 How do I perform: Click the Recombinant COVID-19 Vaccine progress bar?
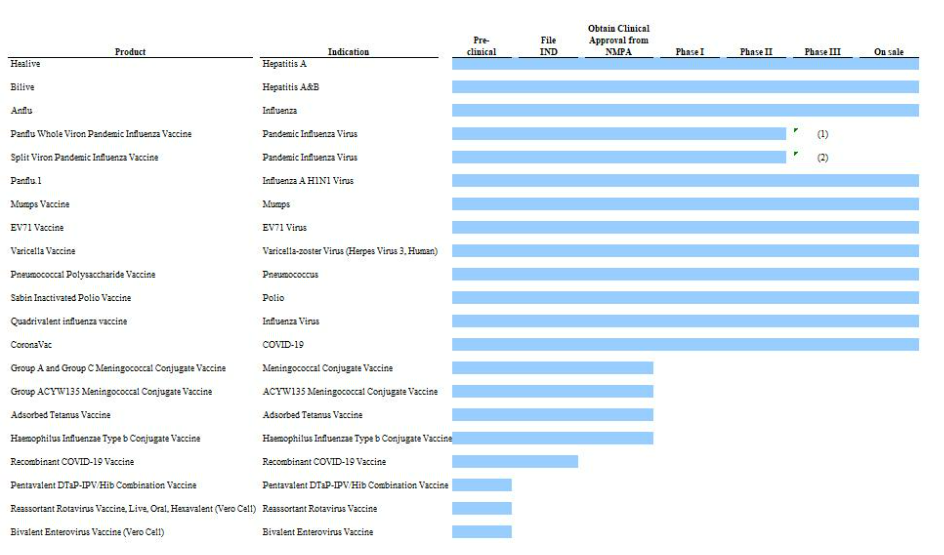[514, 462]
